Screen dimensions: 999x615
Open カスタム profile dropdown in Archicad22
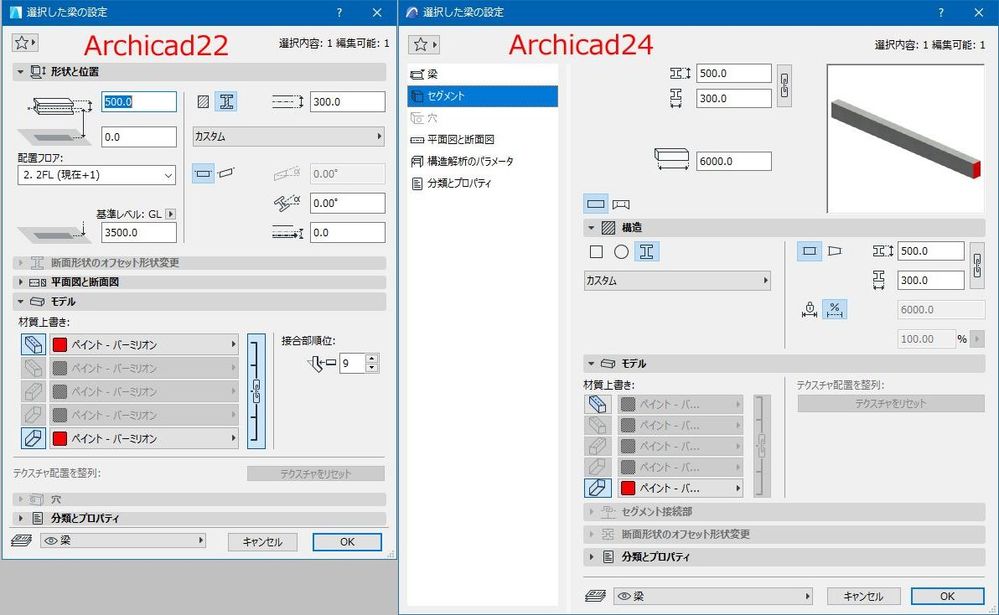[289, 136]
